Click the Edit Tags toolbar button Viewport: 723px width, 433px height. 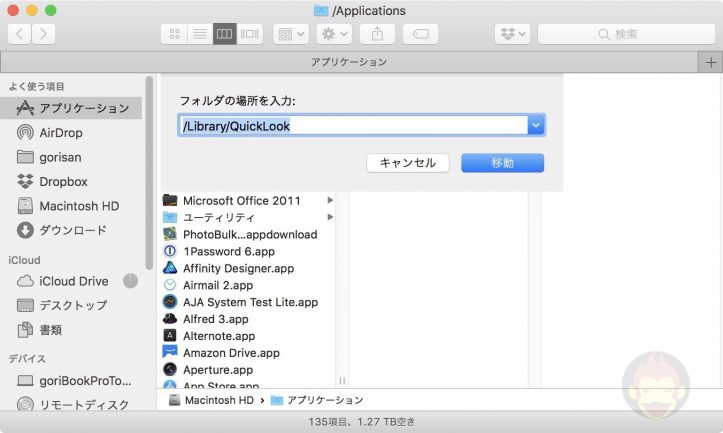coord(420,34)
